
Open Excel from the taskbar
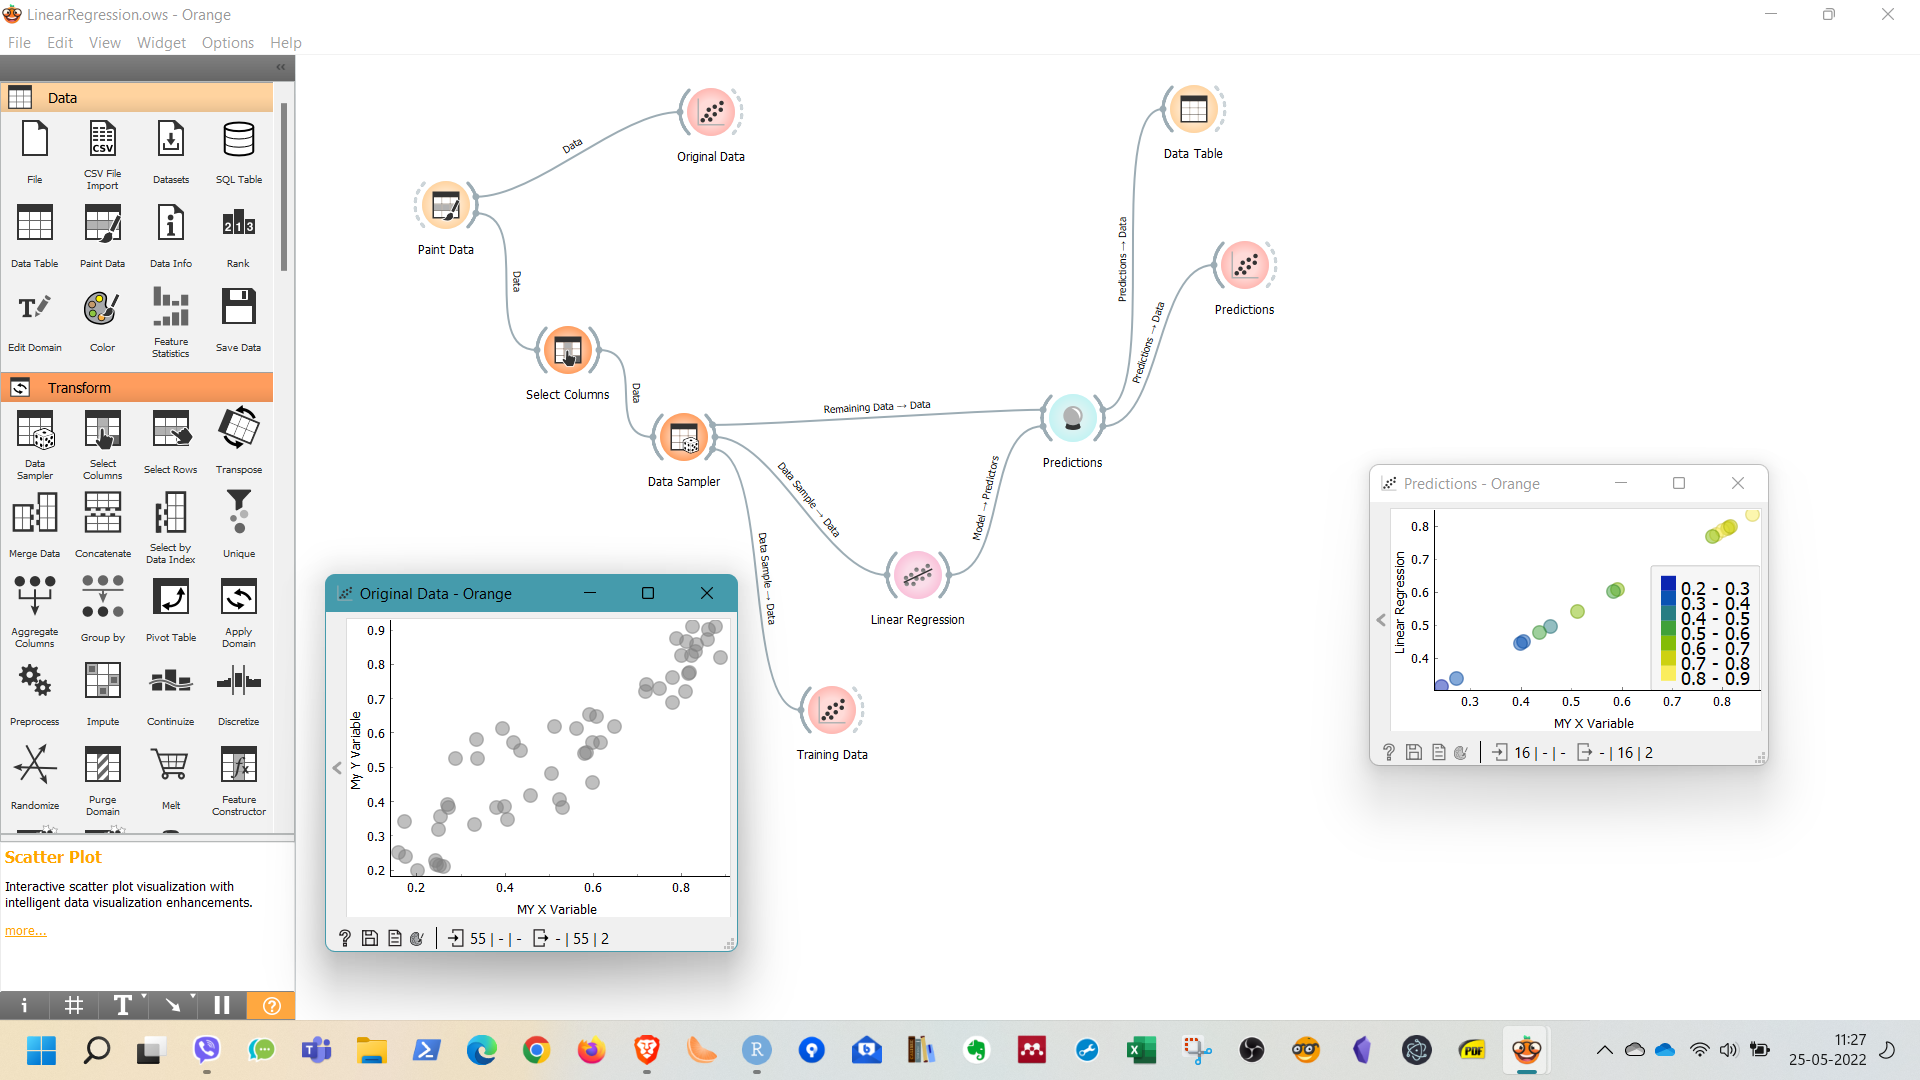[x=1141, y=1050]
